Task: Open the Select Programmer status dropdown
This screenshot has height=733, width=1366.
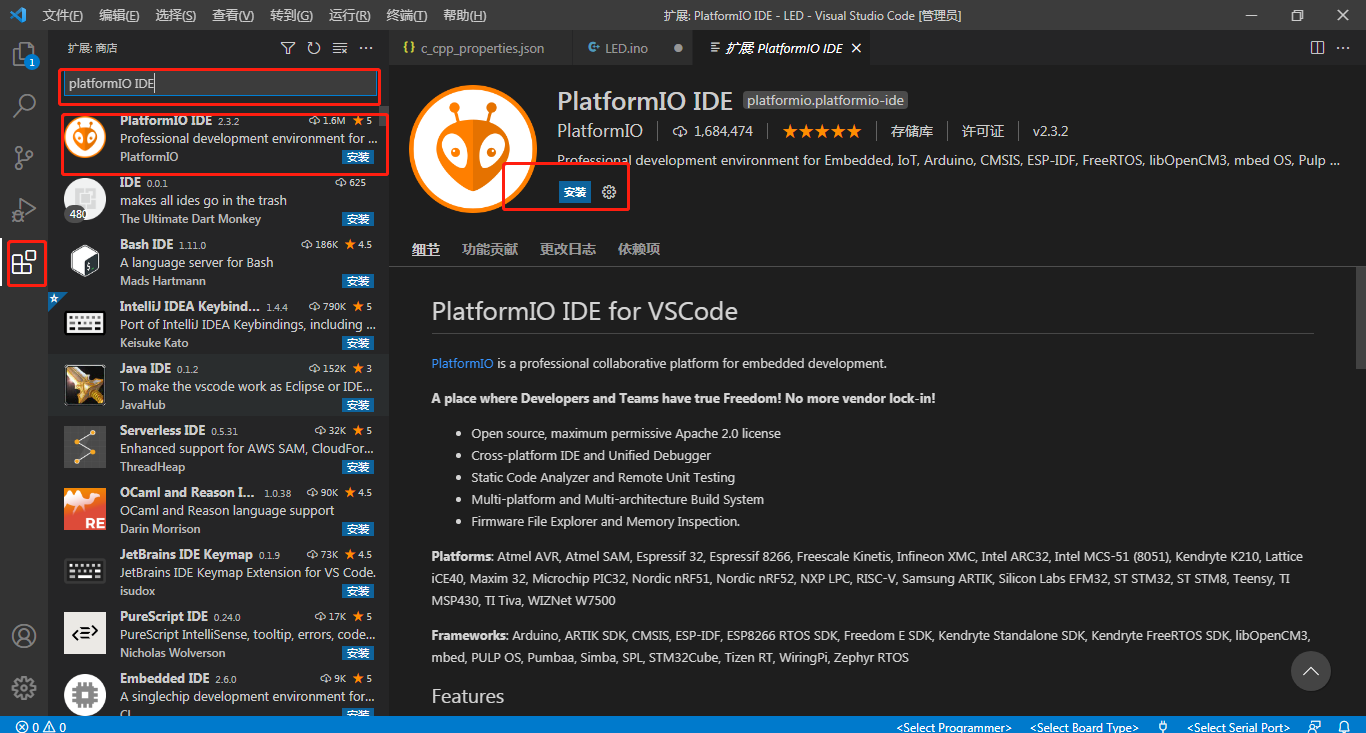Action: (x=954, y=727)
